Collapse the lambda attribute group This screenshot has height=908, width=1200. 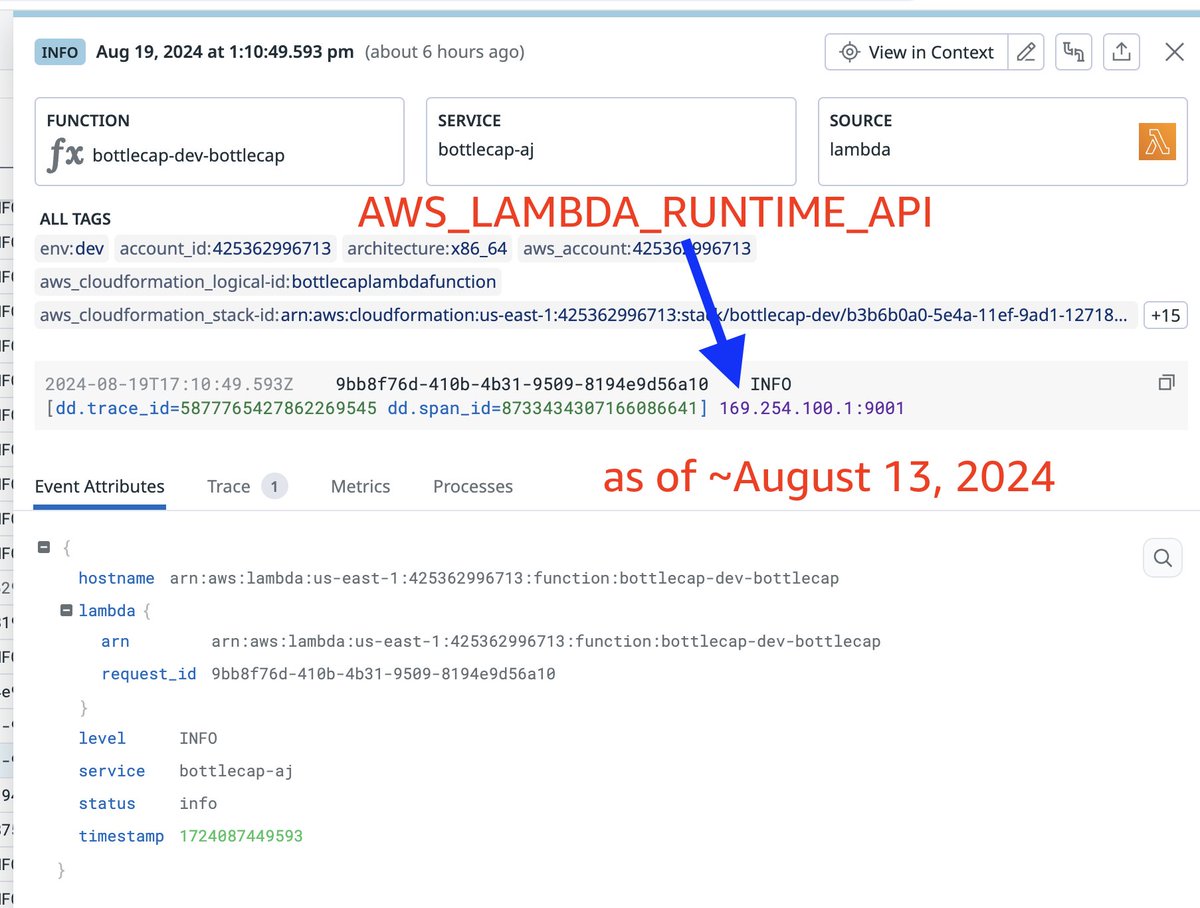pos(66,610)
